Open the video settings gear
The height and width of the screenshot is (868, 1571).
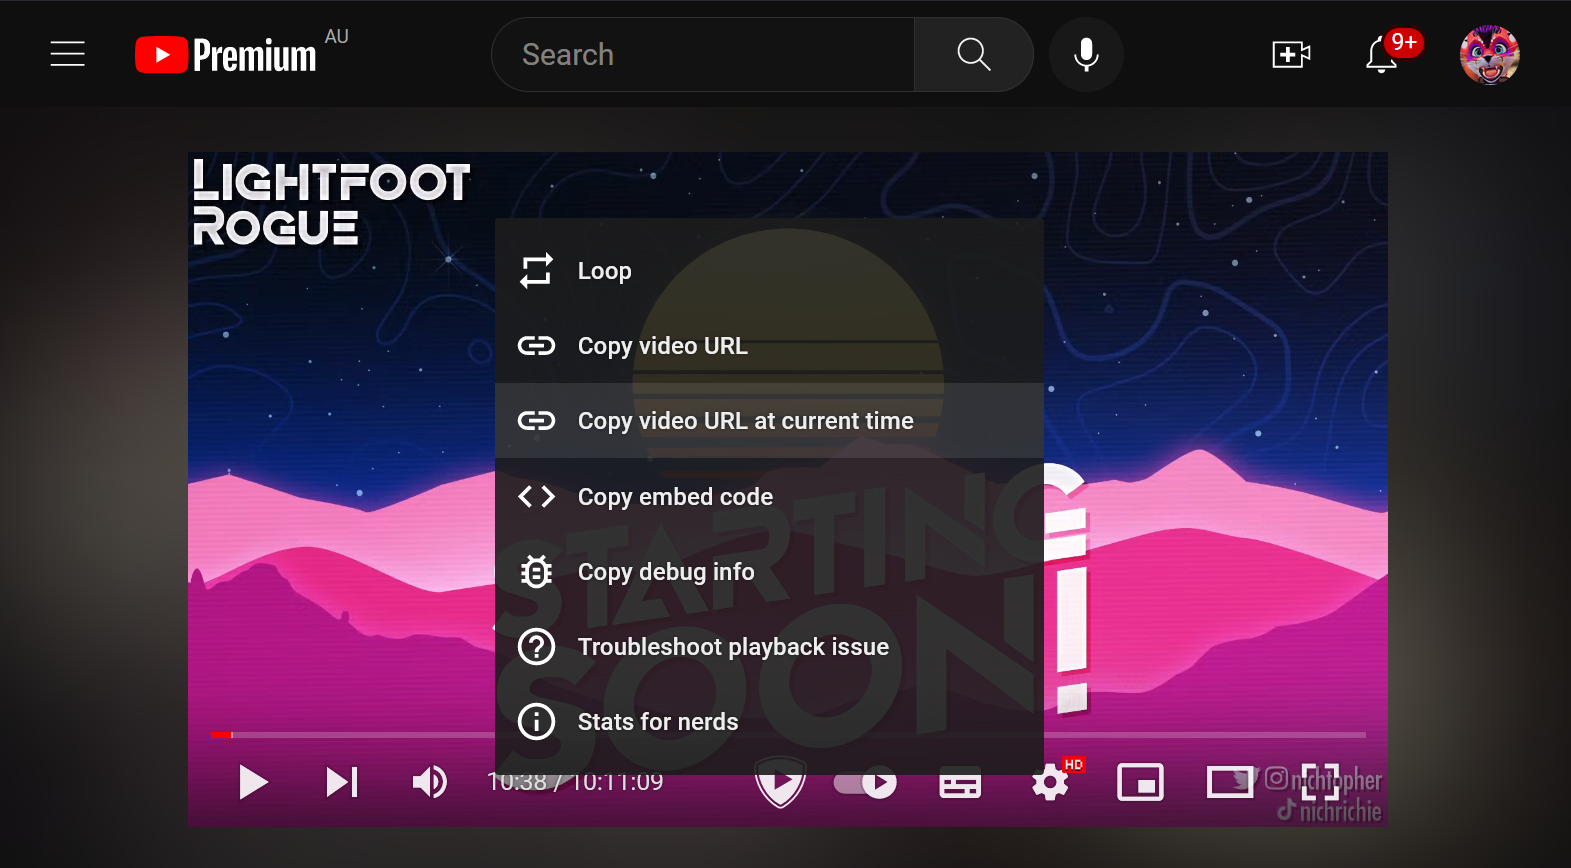click(x=1050, y=783)
